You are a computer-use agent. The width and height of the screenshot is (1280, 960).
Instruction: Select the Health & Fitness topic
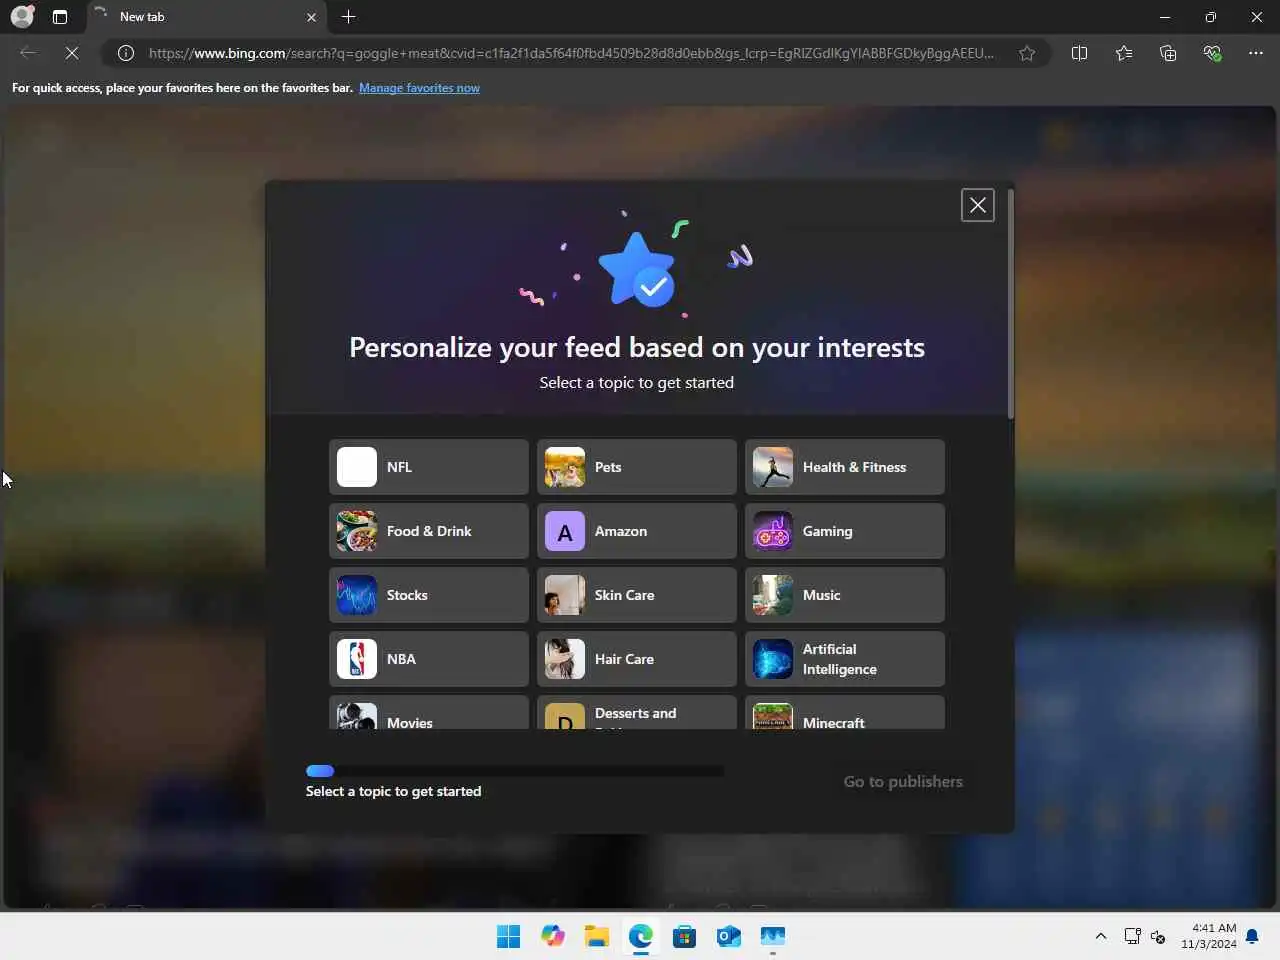click(845, 467)
